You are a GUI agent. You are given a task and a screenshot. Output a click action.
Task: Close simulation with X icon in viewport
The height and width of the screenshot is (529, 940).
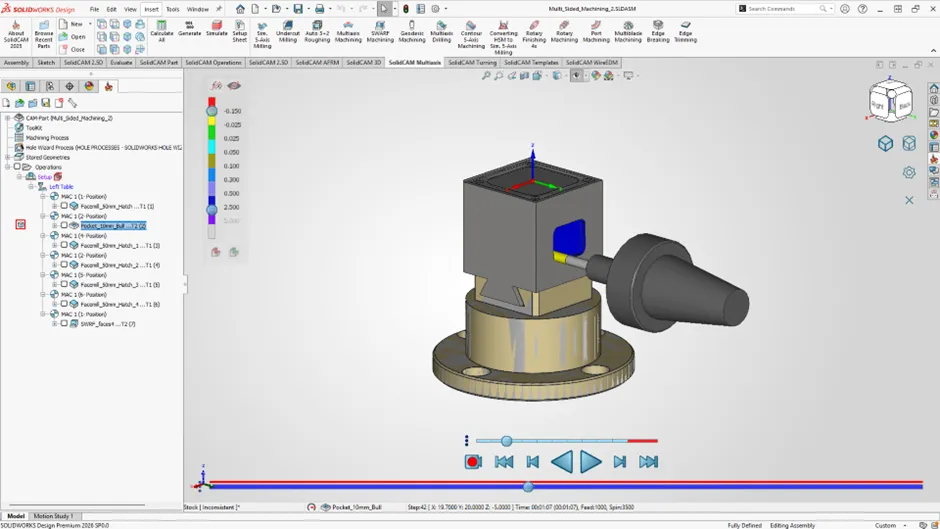[x=909, y=200]
